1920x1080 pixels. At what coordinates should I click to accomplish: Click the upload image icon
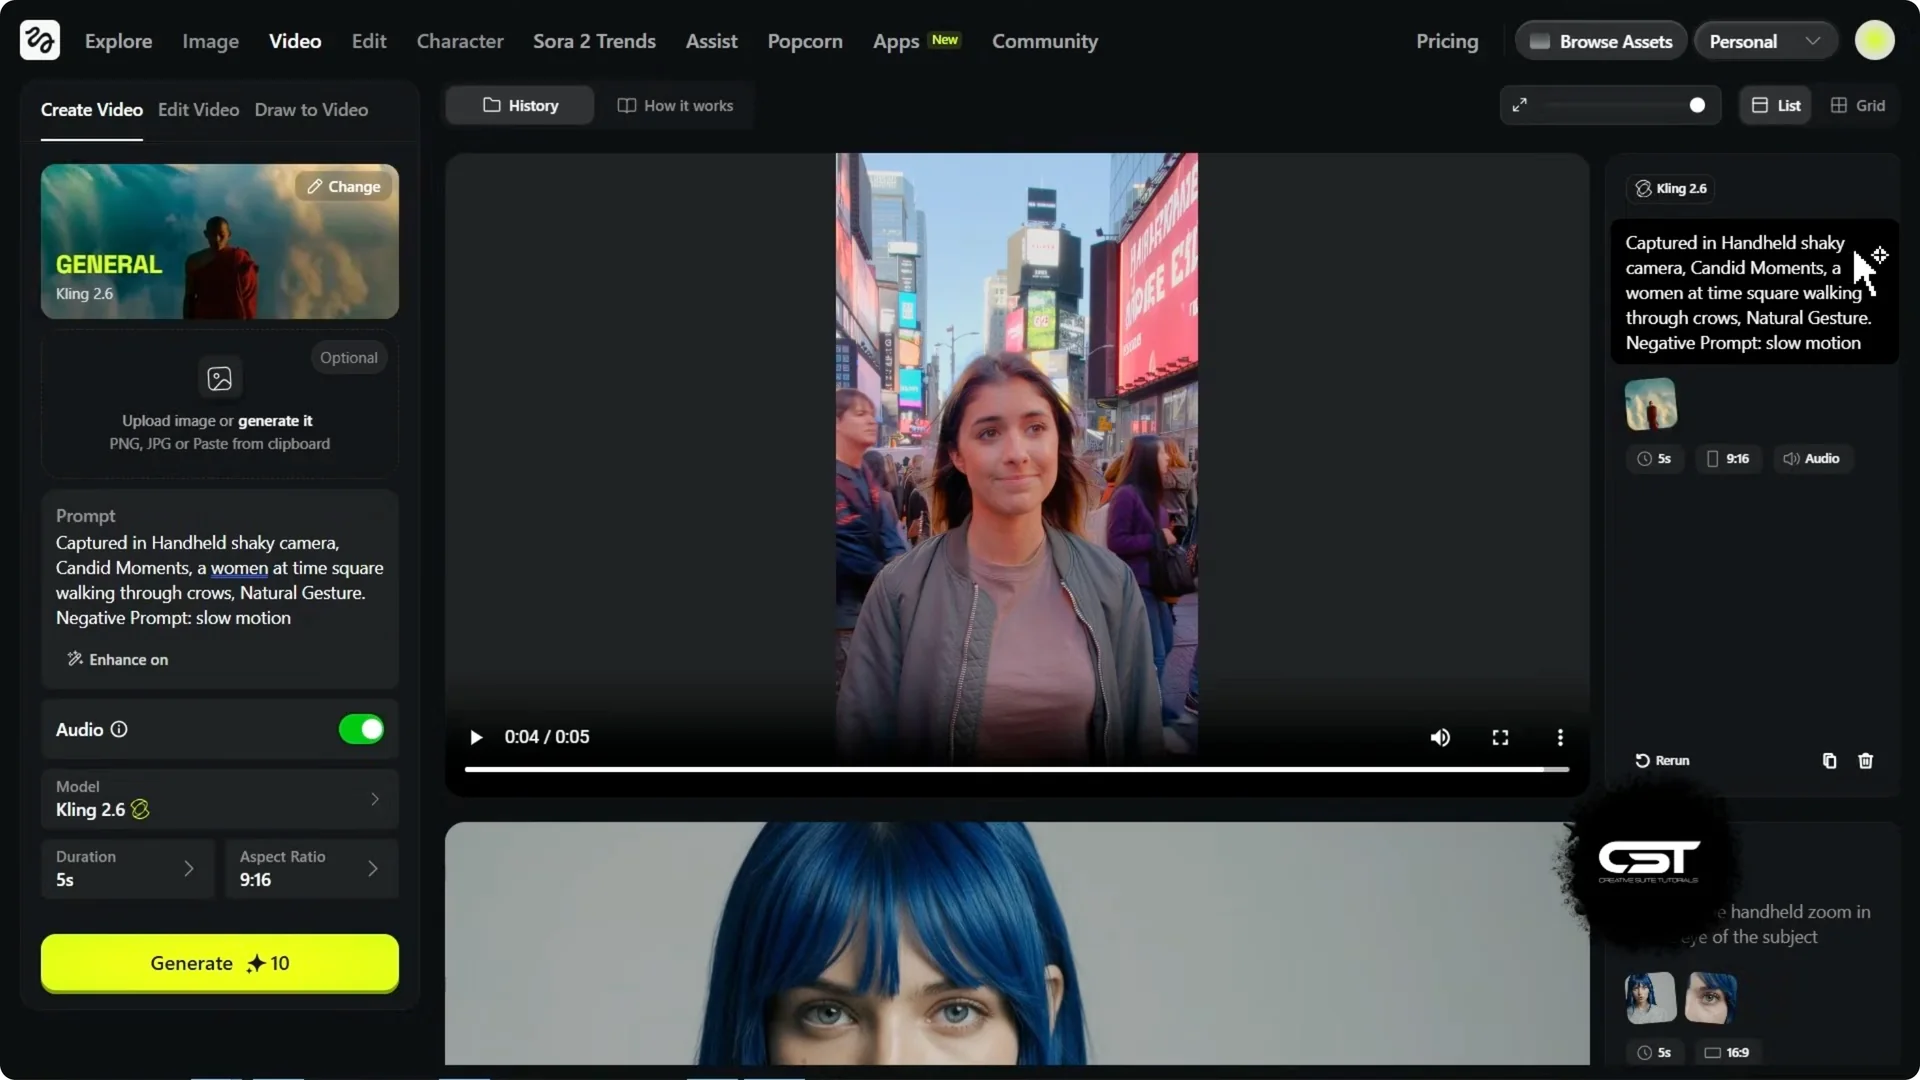tap(219, 379)
